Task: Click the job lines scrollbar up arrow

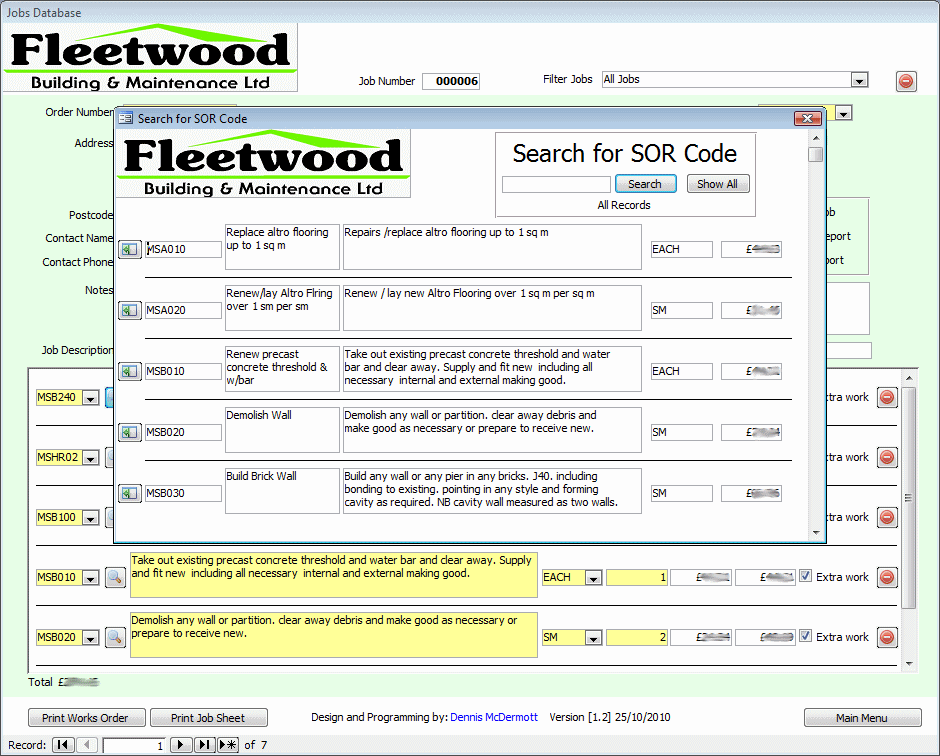Action: (909, 378)
